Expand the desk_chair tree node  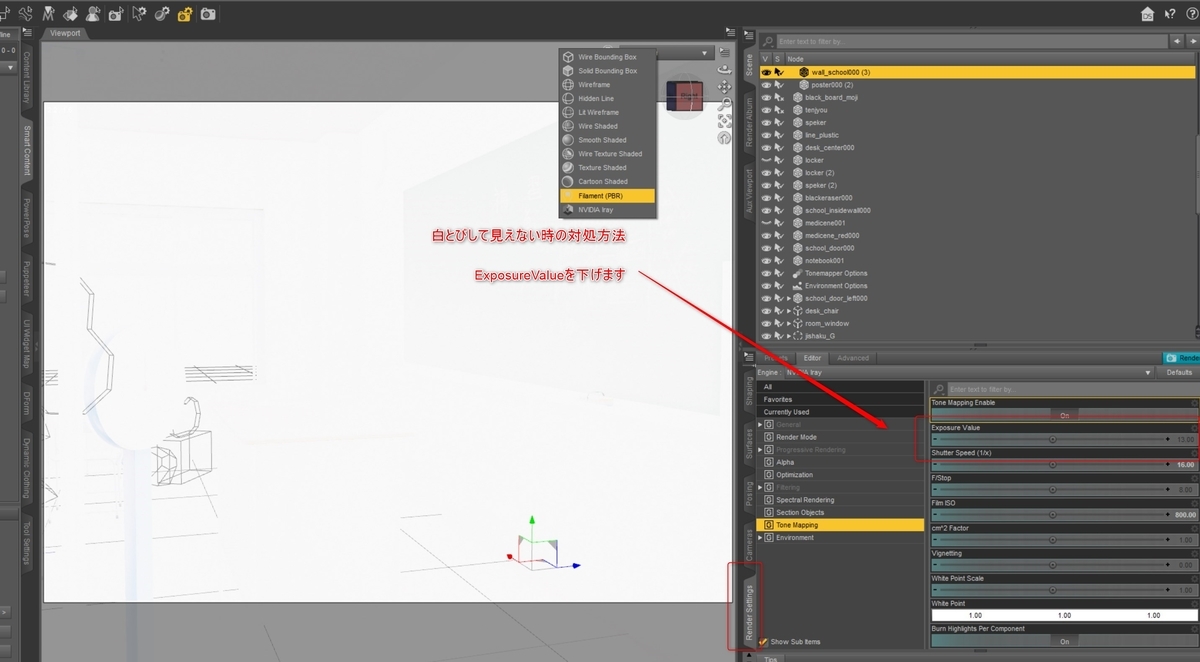tap(789, 311)
